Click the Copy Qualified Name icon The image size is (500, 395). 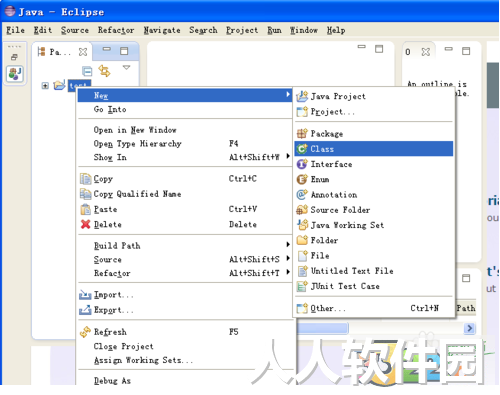[x=86, y=194]
